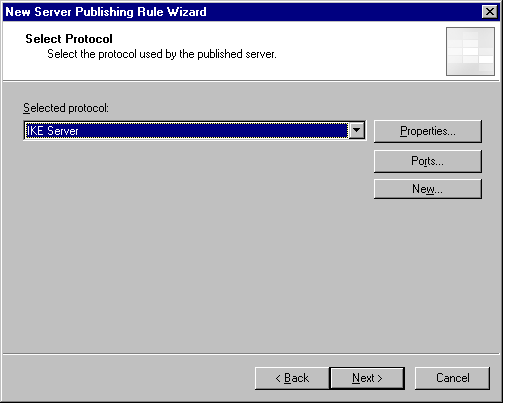Go Back to the previous wizard step
Viewport: 506px width, 406px height.
pyautogui.click(x=292, y=378)
